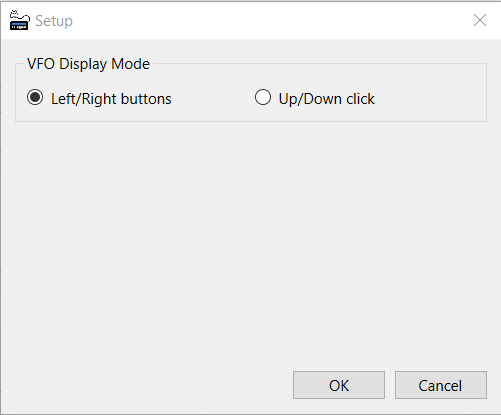Click the filled Left/Right radio circle
Image resolution: width=501 pixels, height=415 pixels.
[35, 98]
